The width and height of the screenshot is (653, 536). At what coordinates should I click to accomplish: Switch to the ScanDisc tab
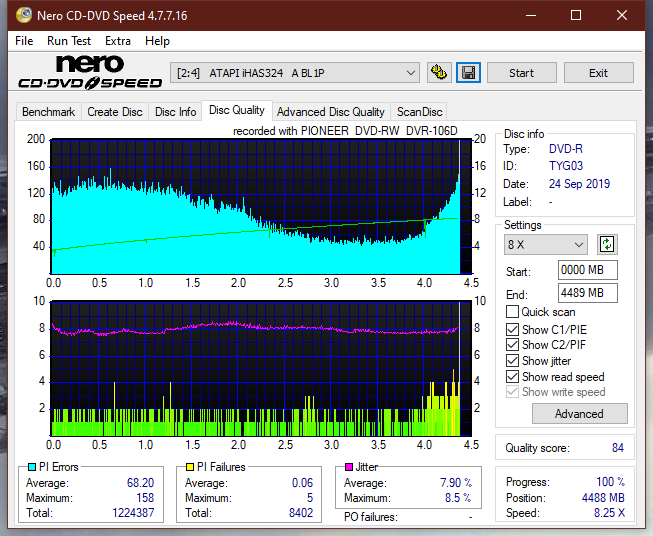point(419,112)
